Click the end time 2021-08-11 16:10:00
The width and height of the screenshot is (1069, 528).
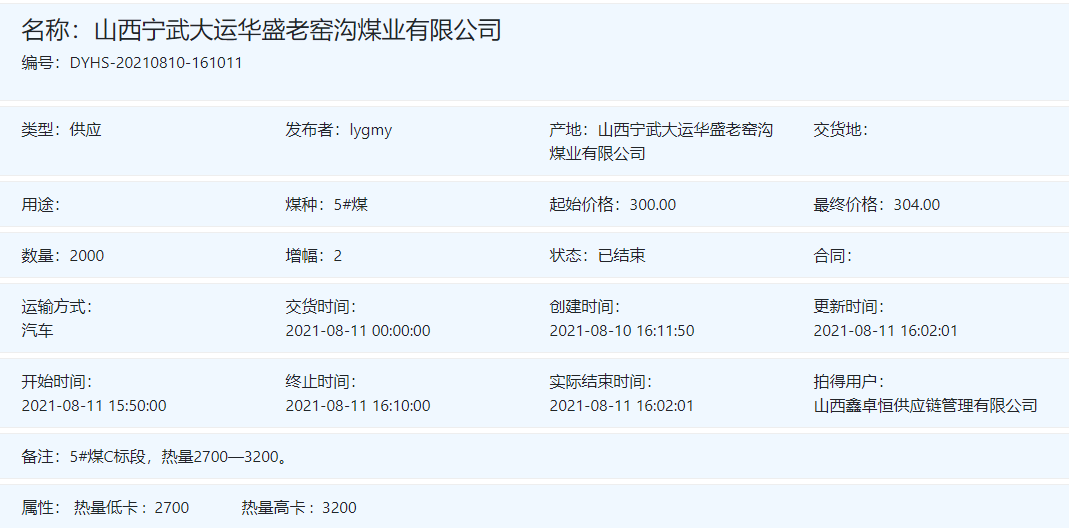click(358, 406)
